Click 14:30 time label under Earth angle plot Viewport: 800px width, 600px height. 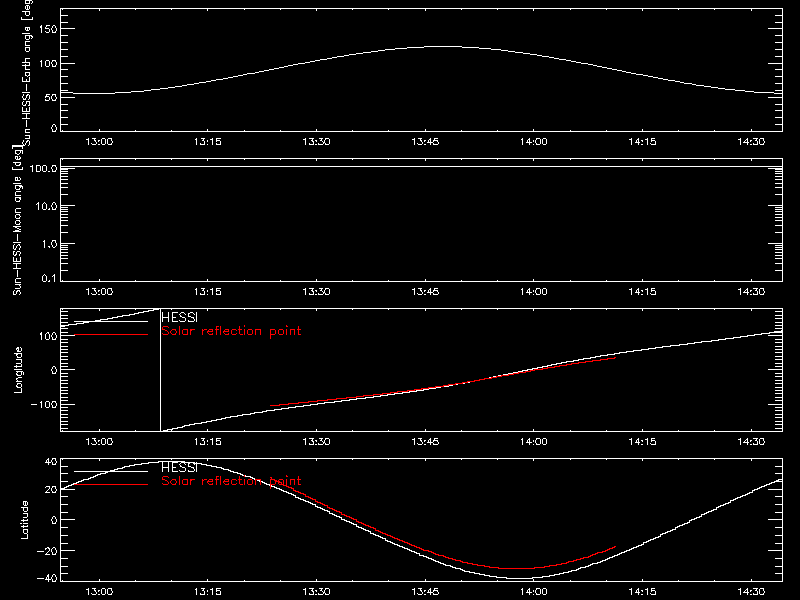coord(751,142)
